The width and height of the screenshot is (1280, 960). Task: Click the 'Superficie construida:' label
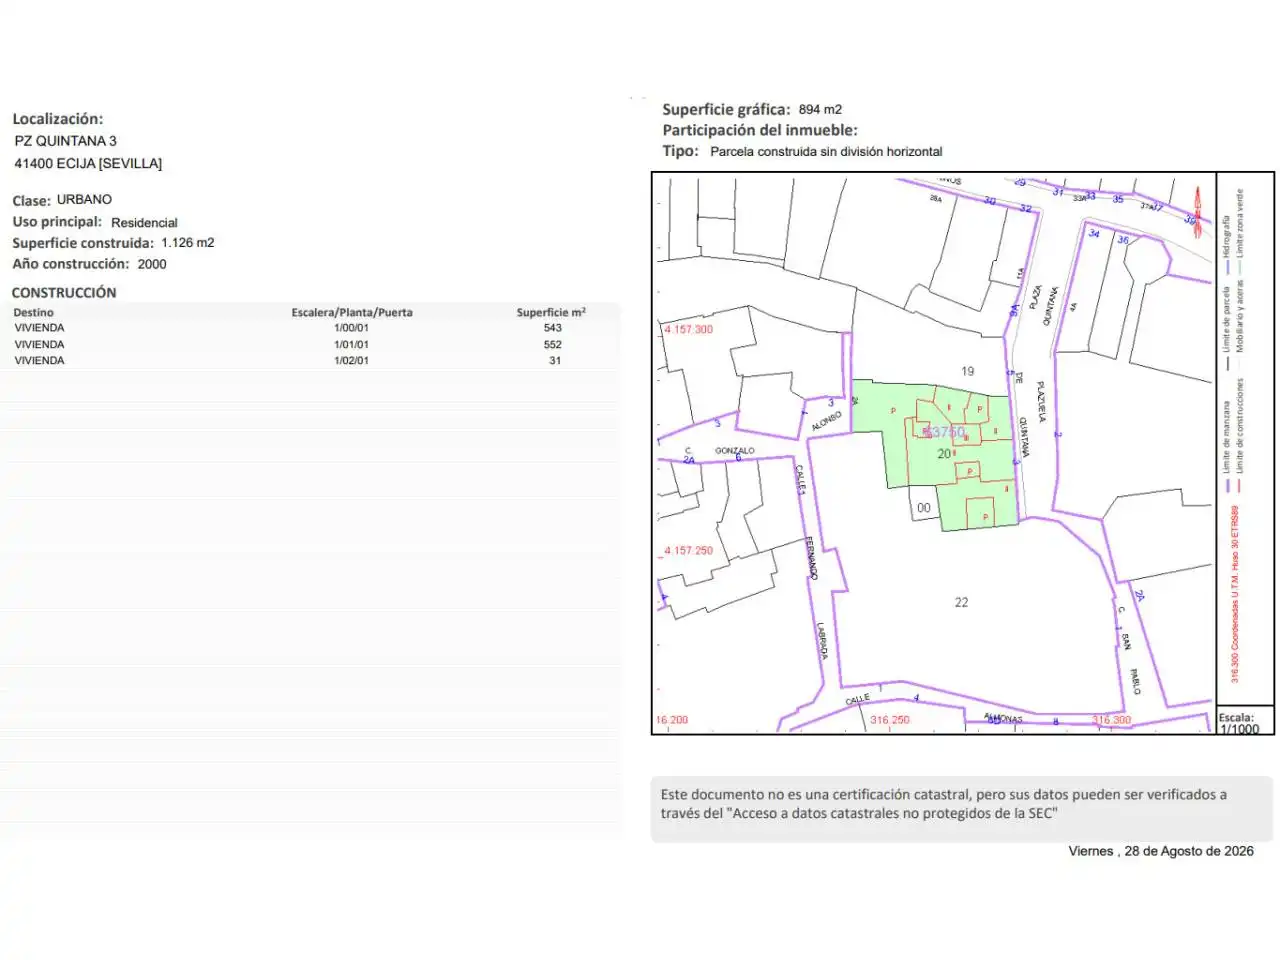tap(83, 243)
